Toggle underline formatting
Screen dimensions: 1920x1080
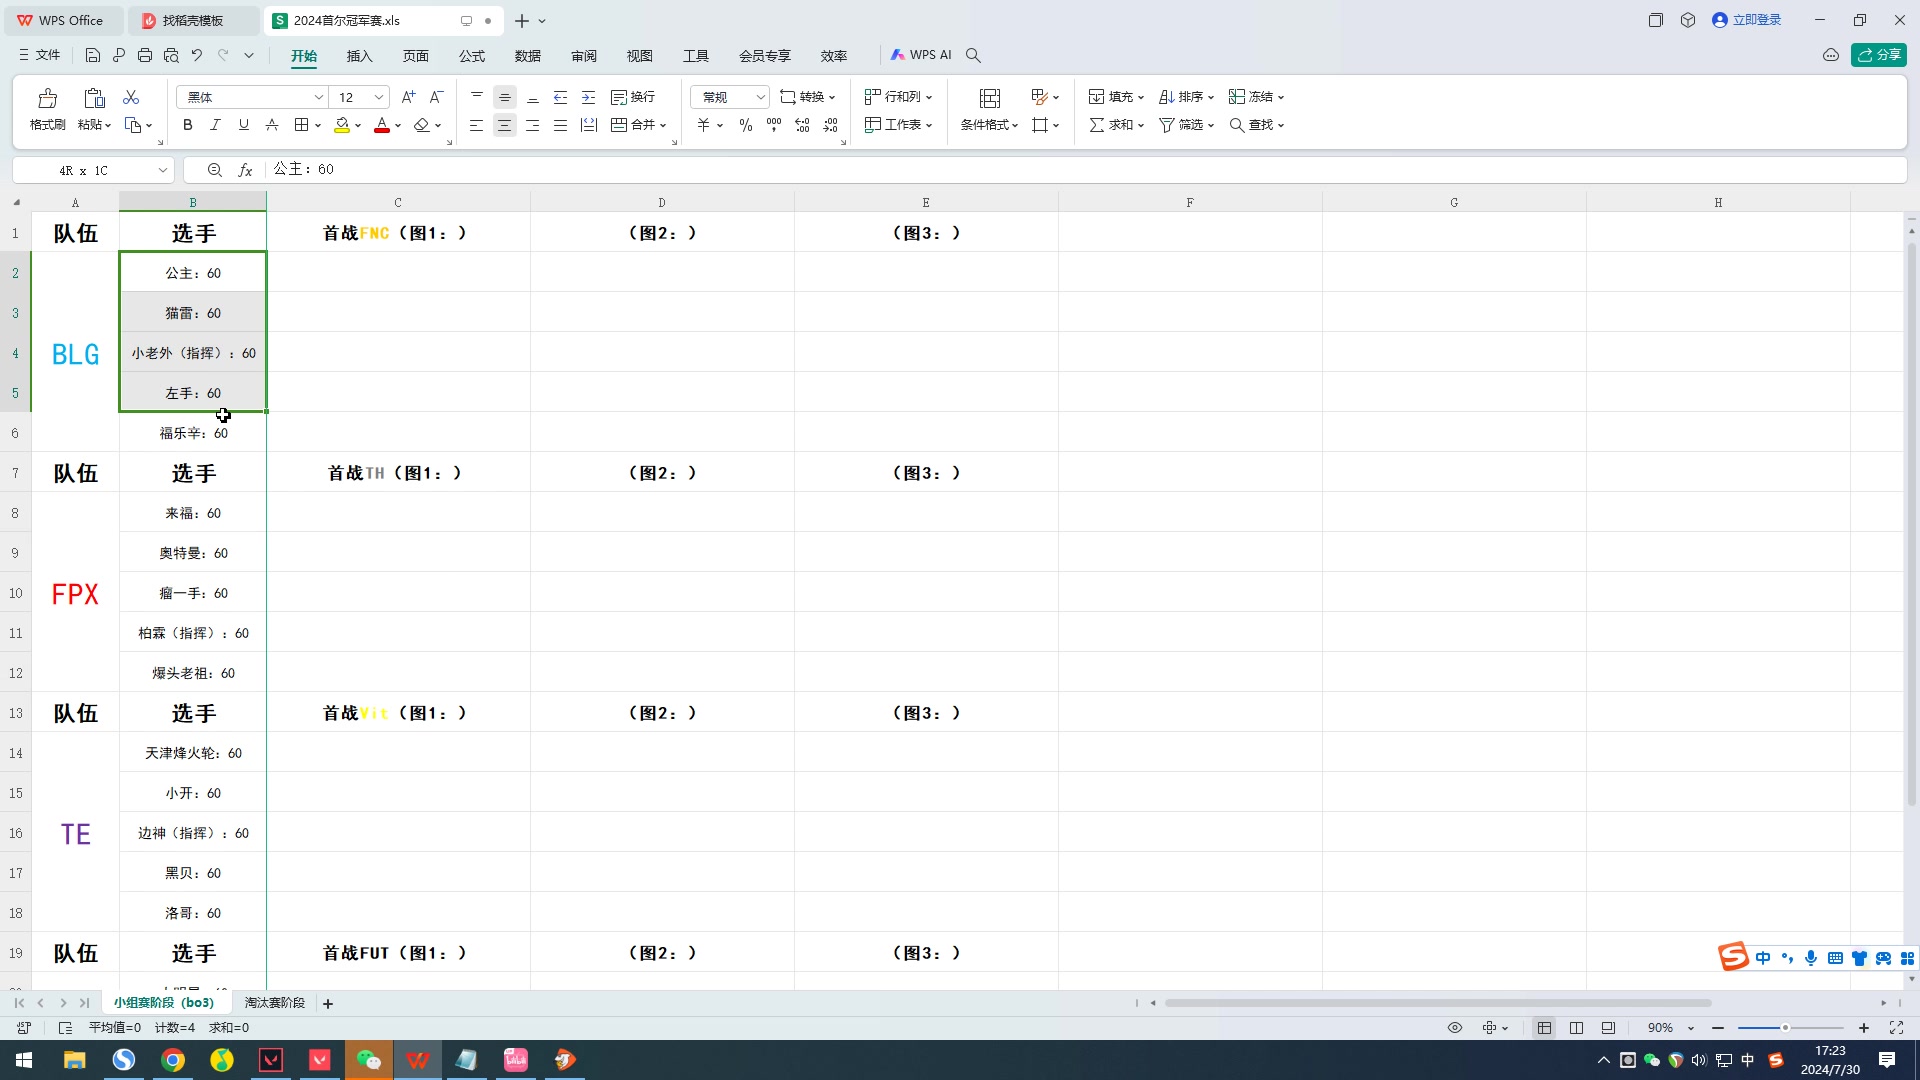click(x=243, y=125)
